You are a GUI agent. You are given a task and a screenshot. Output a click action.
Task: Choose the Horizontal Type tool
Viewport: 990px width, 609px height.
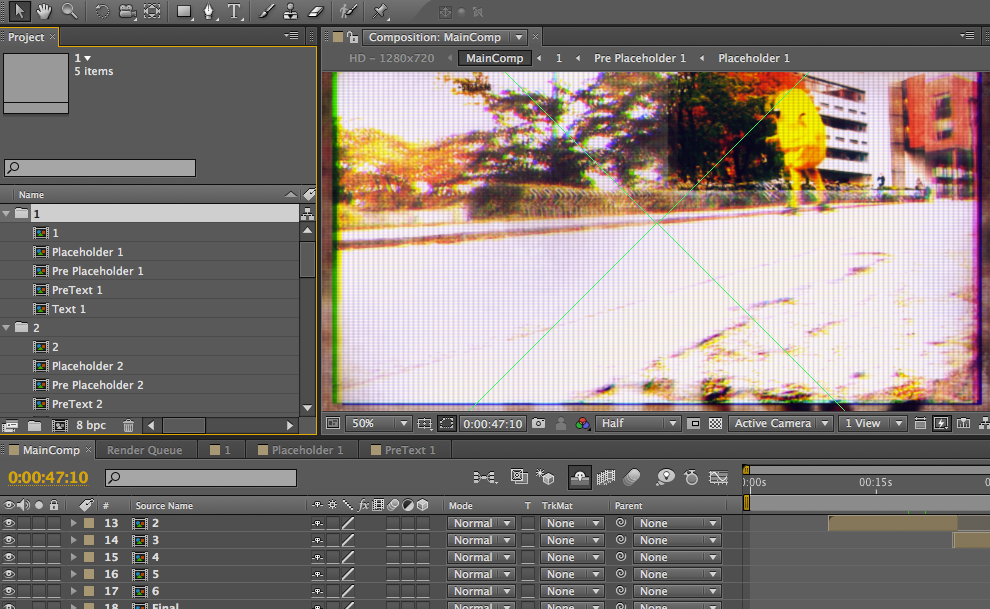(x=235, y=12)
